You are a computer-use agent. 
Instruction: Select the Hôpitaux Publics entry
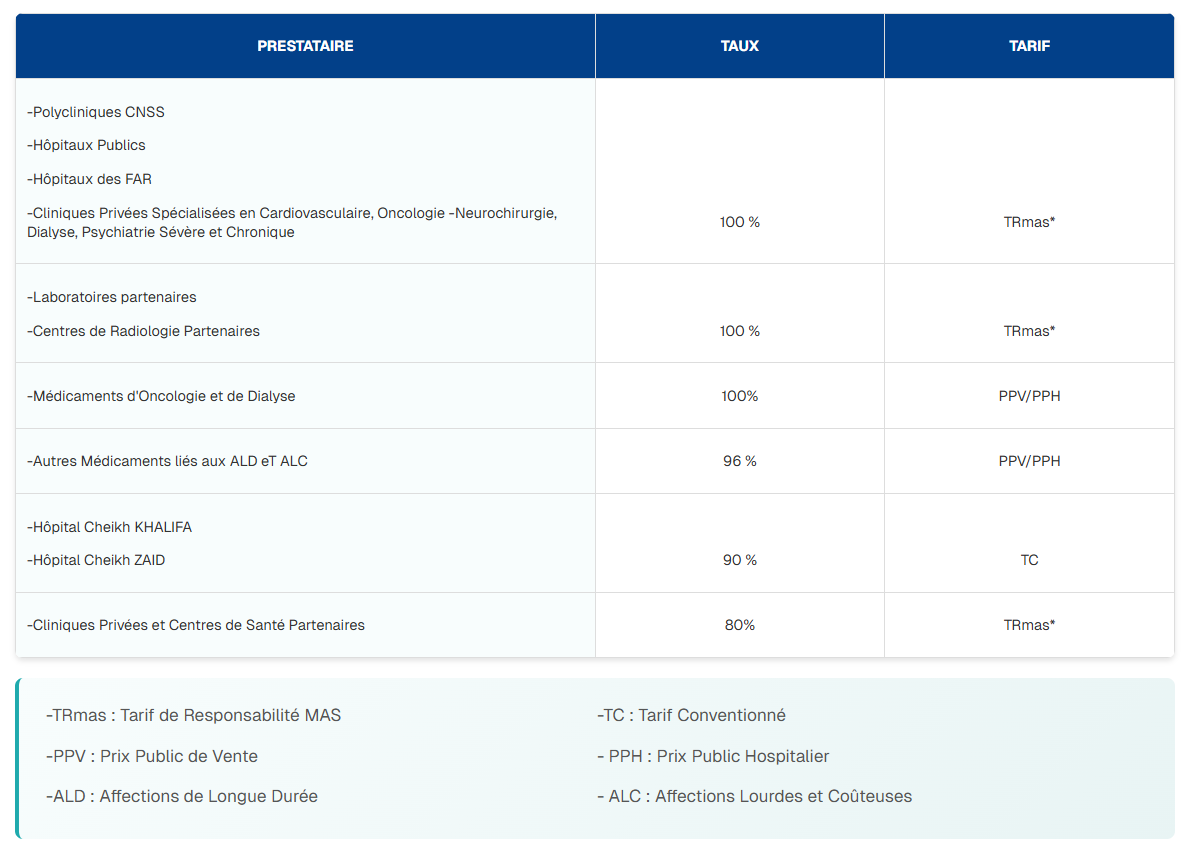(x=87, y=145)
